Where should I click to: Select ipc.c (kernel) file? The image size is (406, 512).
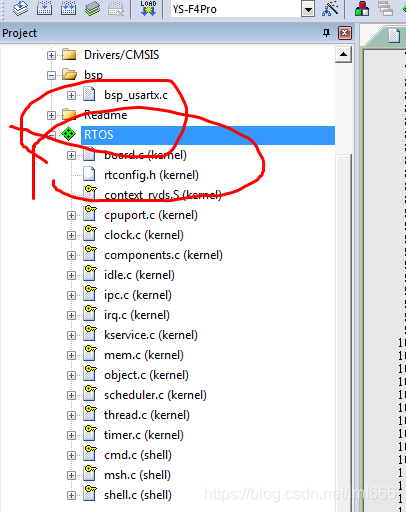(138, 295)
